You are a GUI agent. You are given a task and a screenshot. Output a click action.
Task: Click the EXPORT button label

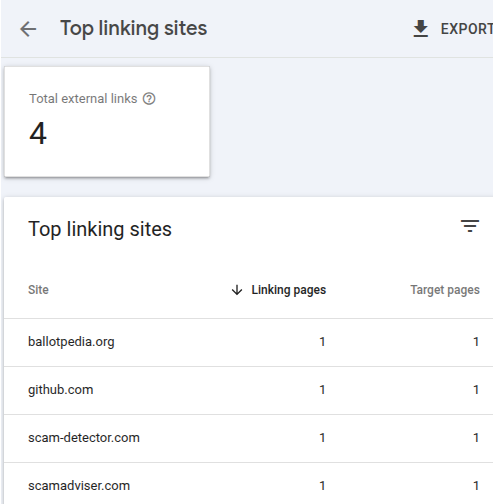click(467, 29)
